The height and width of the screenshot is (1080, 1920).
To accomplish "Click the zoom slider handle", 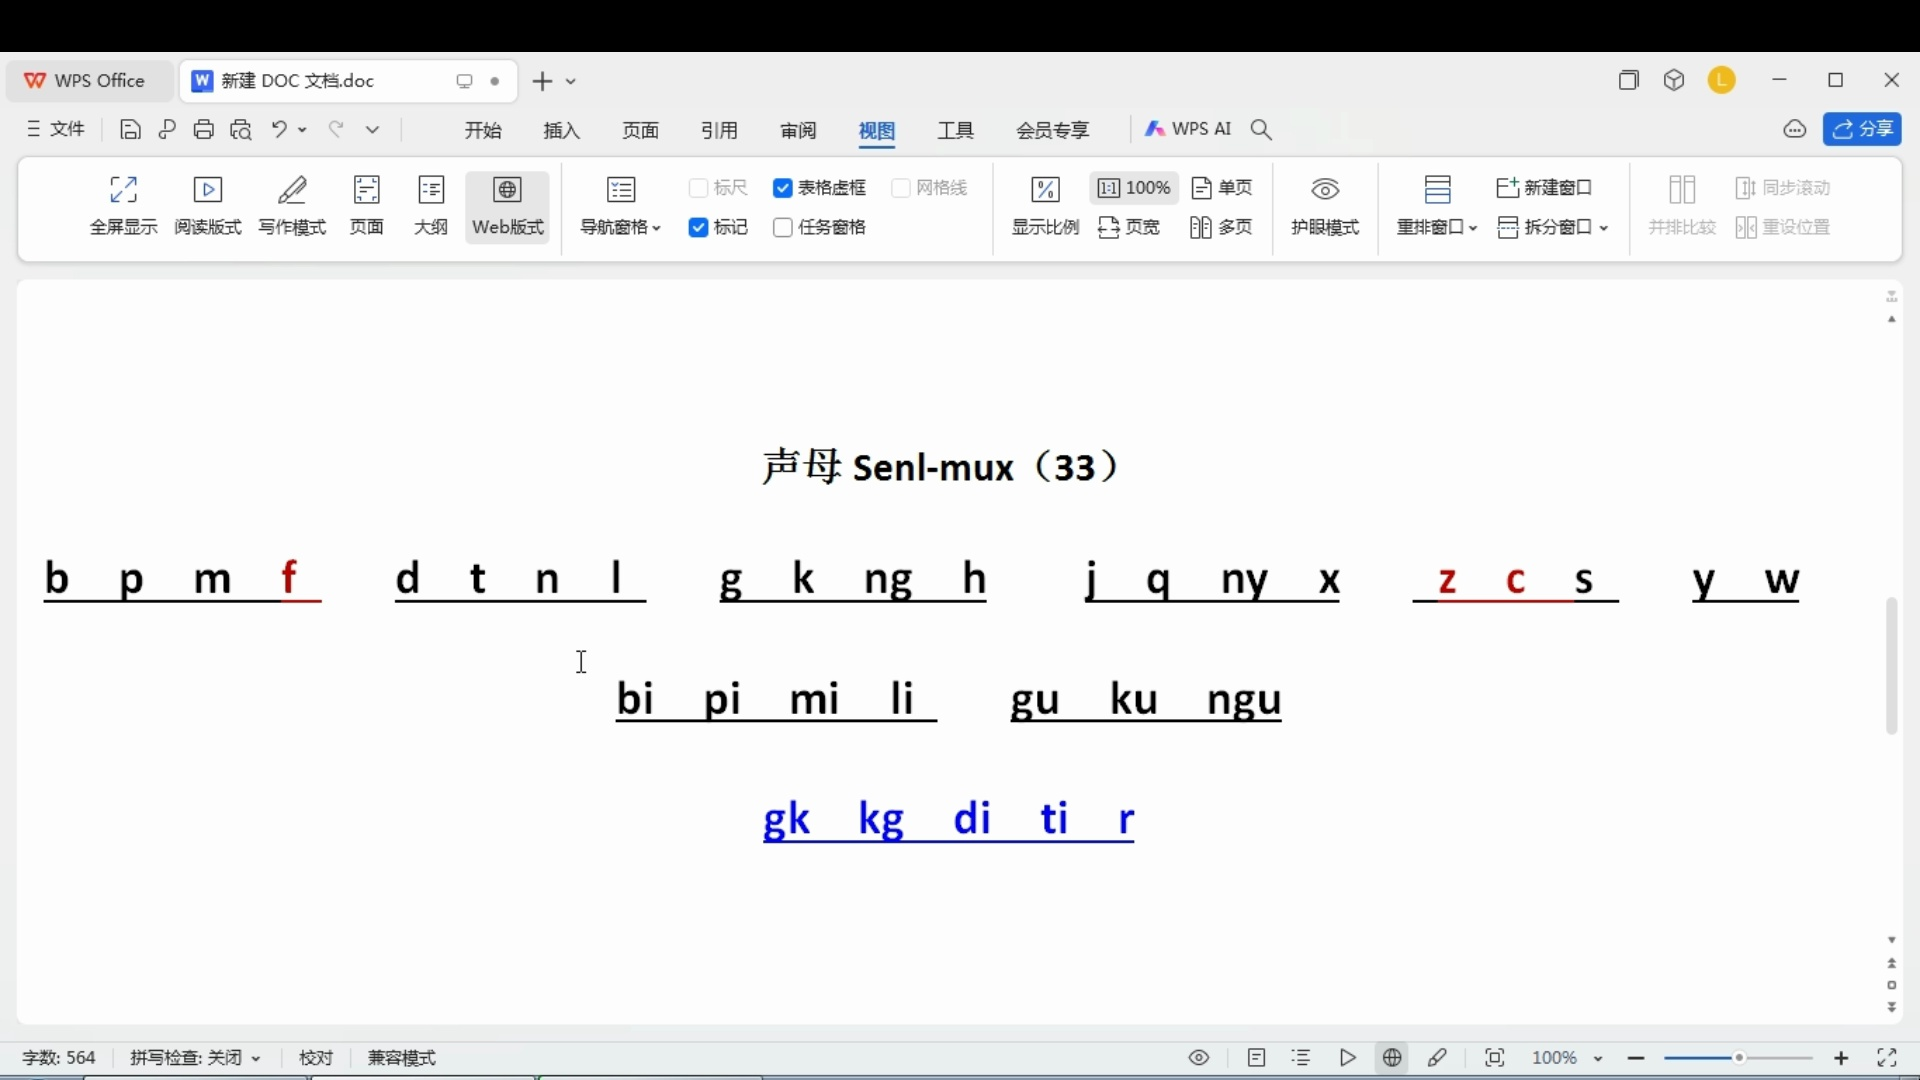I will click(1739, 1058).
